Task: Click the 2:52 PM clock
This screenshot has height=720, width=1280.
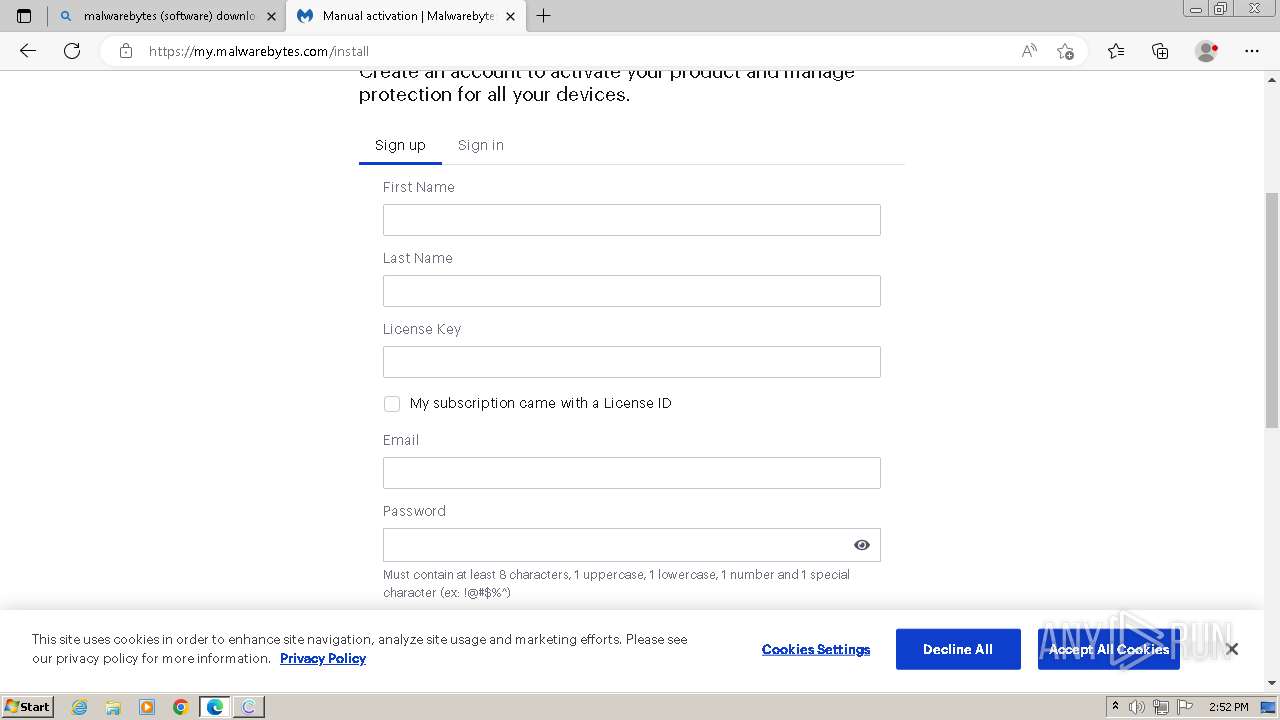Action: (x=1228, y=707)
